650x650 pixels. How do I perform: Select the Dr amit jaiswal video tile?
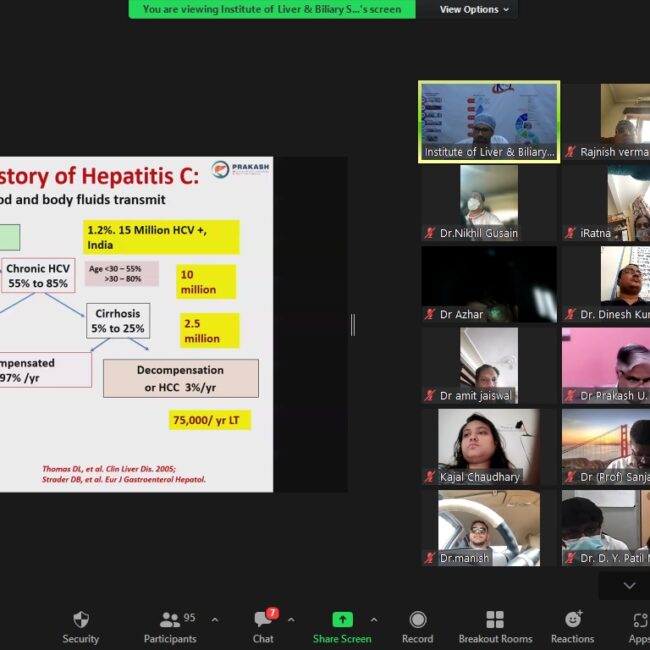(489, 366)
